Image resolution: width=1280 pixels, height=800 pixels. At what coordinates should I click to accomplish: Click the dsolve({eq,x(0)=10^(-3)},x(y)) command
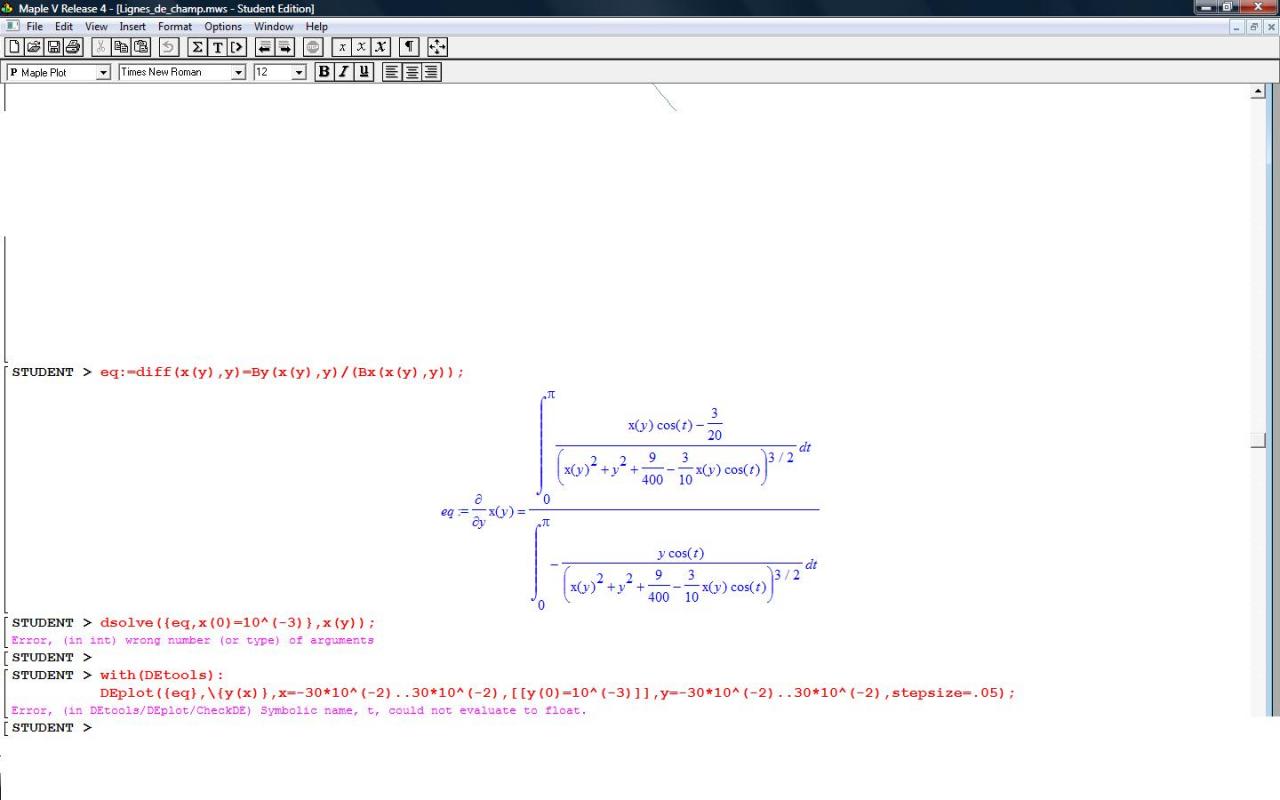point(238,623)
